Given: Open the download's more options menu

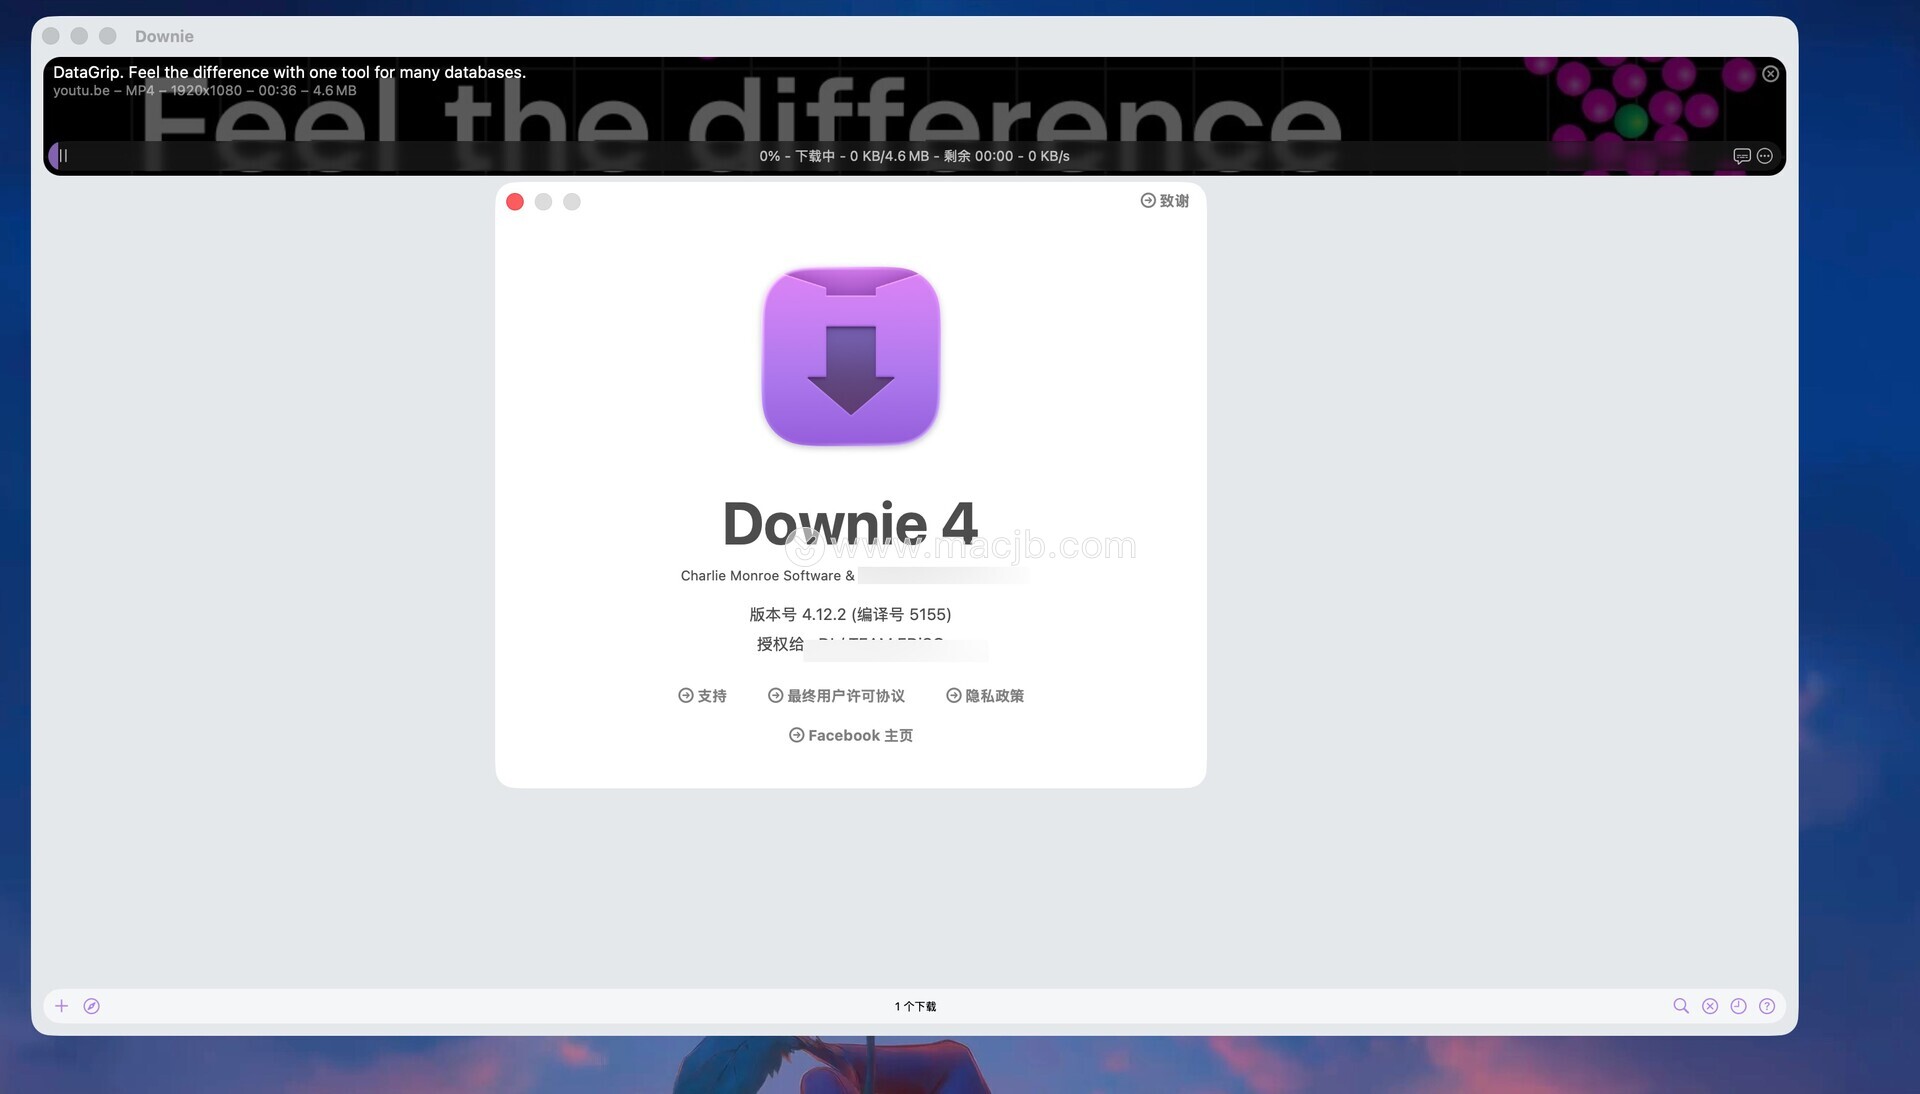Looking at the screenshot, I should (1765, 156).
